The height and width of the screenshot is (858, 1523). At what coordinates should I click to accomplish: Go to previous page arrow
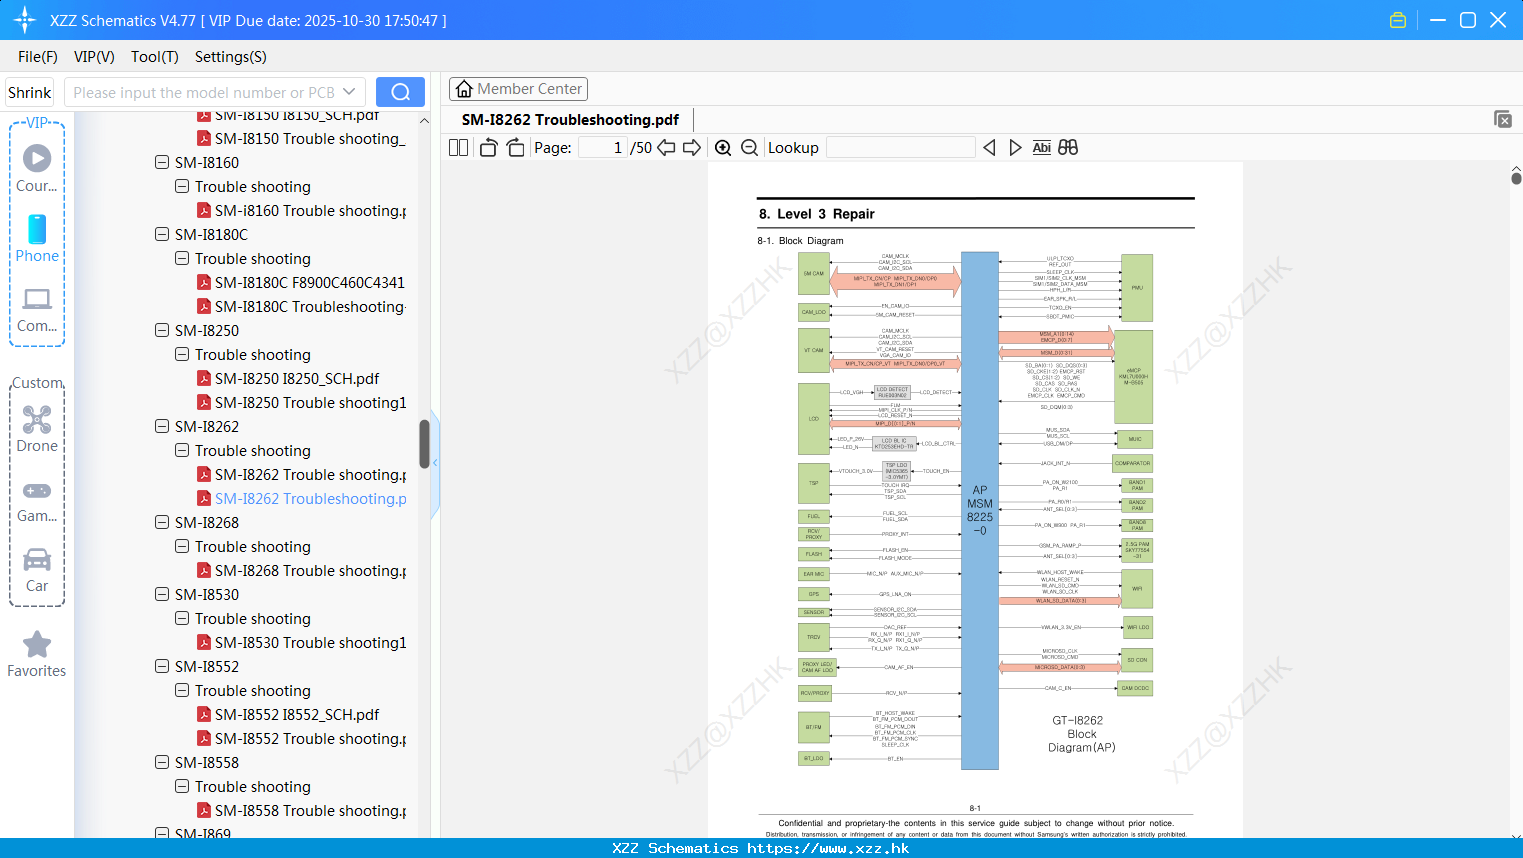point(666,147)
